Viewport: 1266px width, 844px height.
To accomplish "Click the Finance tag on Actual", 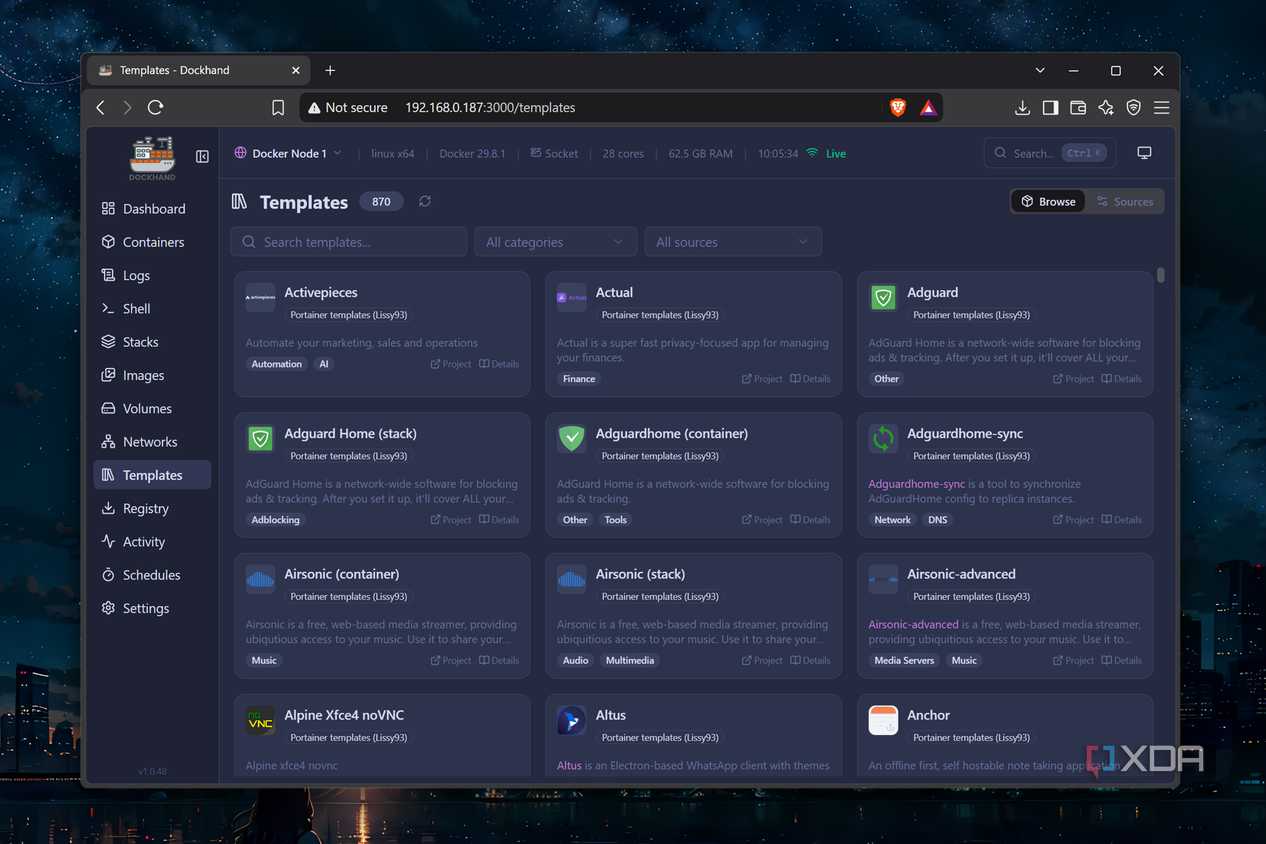I will pos(579,379).
